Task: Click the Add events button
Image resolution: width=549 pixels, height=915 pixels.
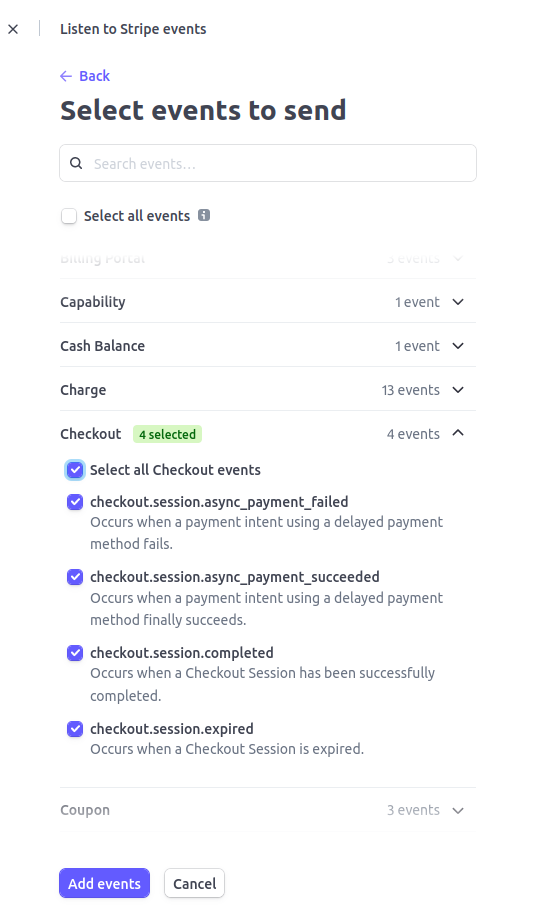Action: (104, 883)
